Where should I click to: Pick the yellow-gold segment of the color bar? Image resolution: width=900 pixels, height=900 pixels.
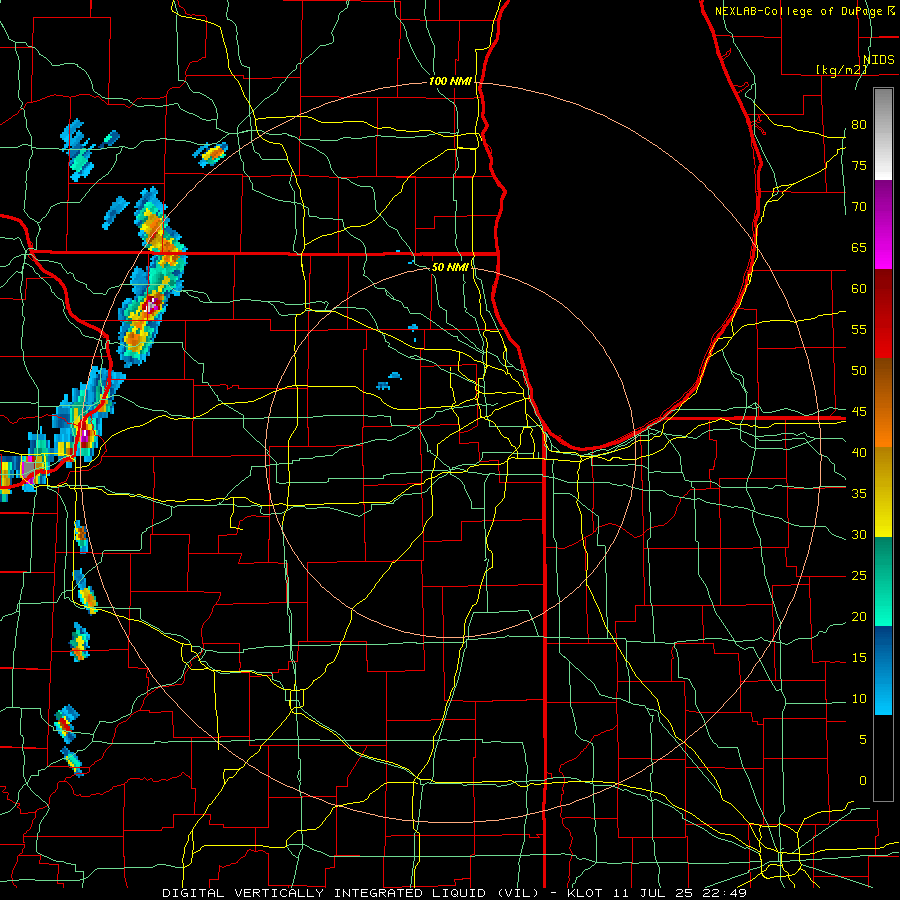(x=883, y=492)
